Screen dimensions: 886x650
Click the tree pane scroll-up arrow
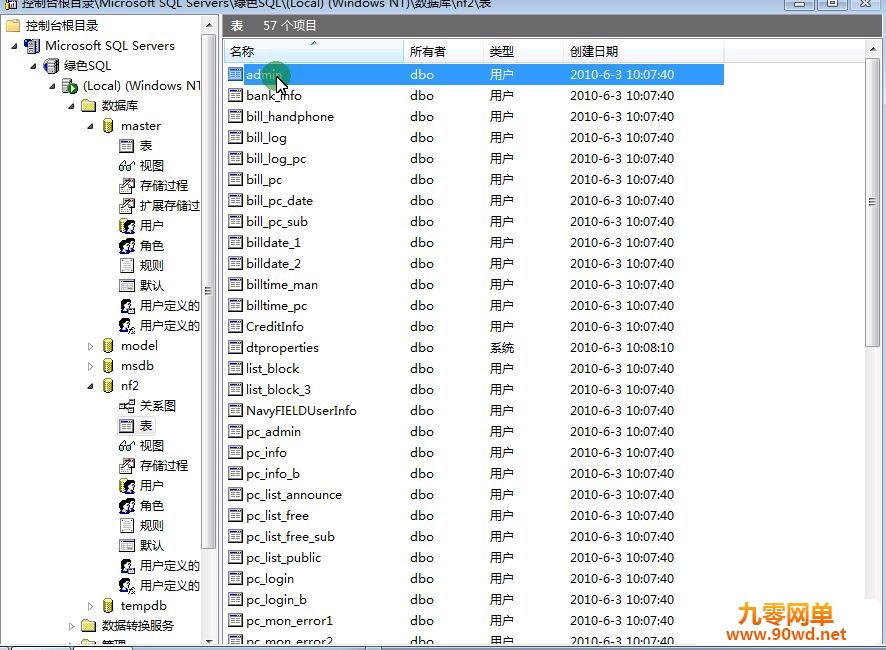click(209, 26)
